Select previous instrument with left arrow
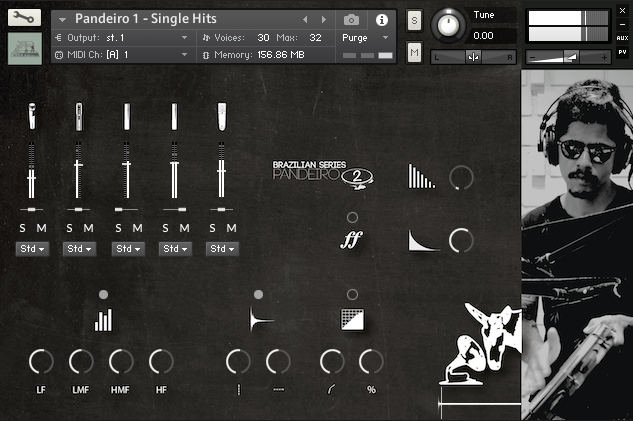The height and width of the screenshot is (421, 633). point(305,19)
